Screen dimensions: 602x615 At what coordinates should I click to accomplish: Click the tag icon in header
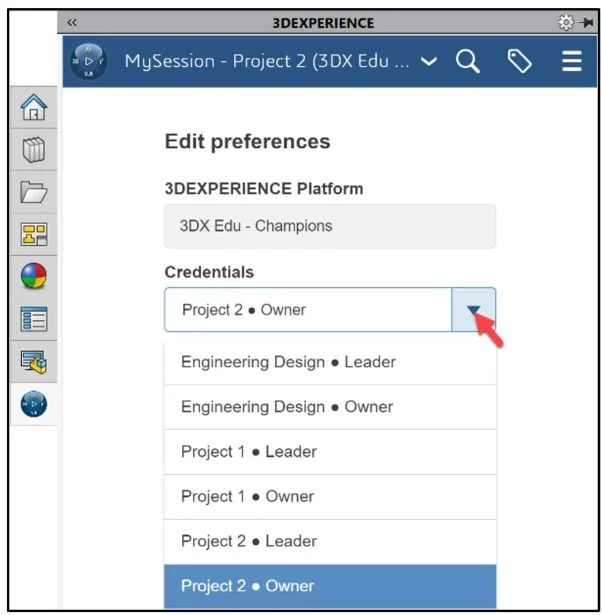coord(519,62)
